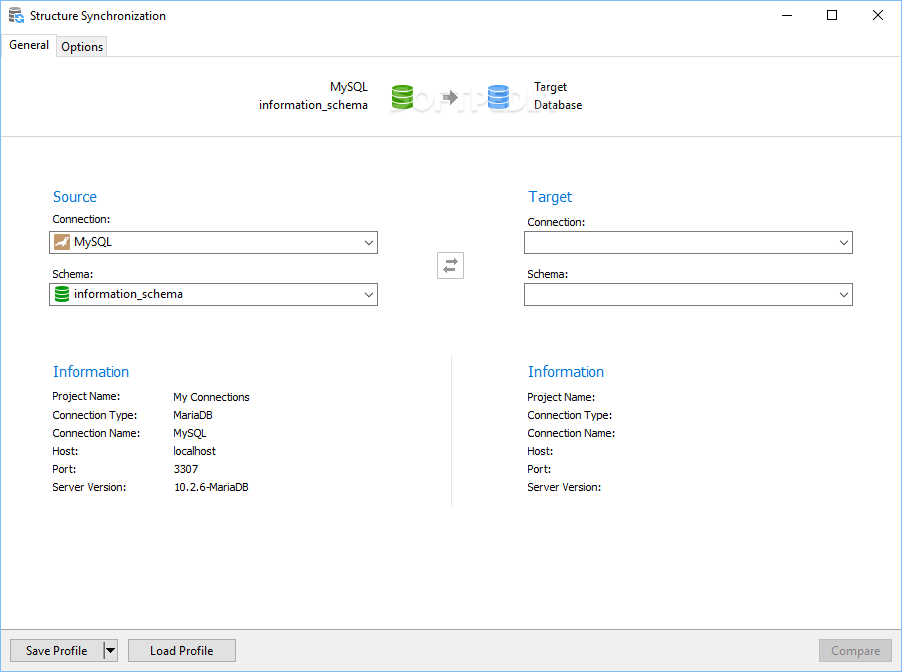Click the target Information heading
The width and height of the screenshot is (902, 672).
[x=566, y=372]
